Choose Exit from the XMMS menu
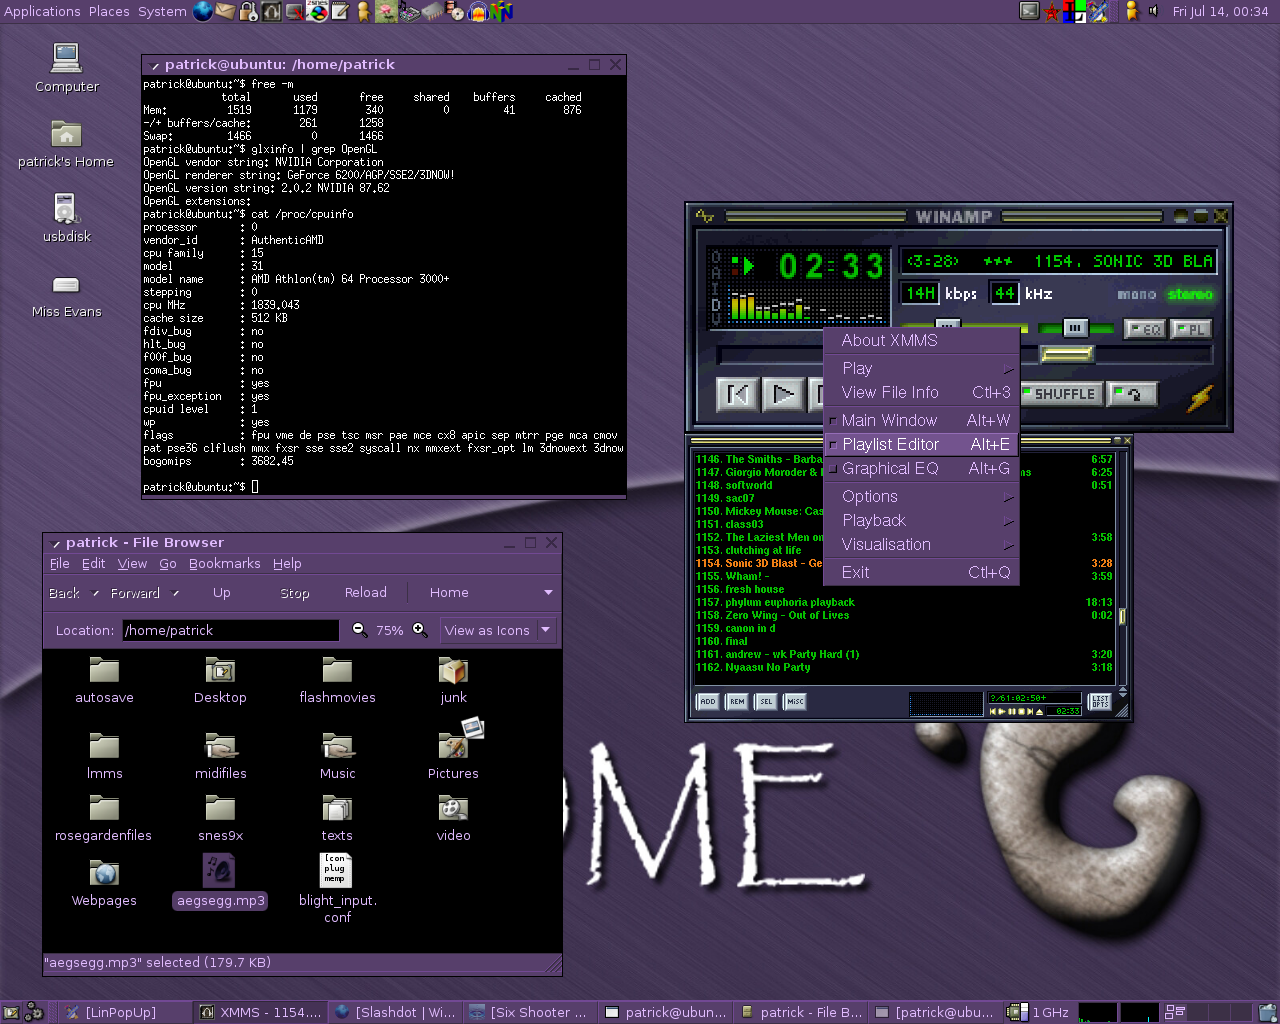 (x=921, y=573)
